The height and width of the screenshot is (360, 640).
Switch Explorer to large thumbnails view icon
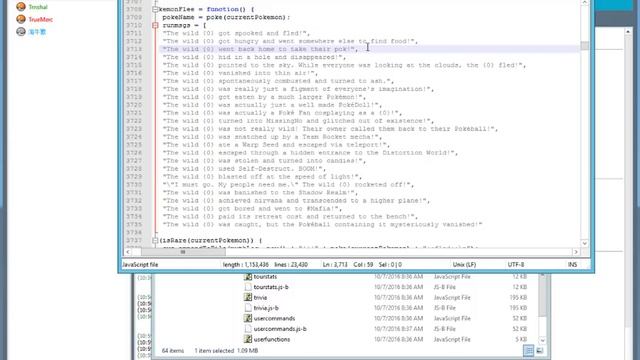(x=540, y=351)
